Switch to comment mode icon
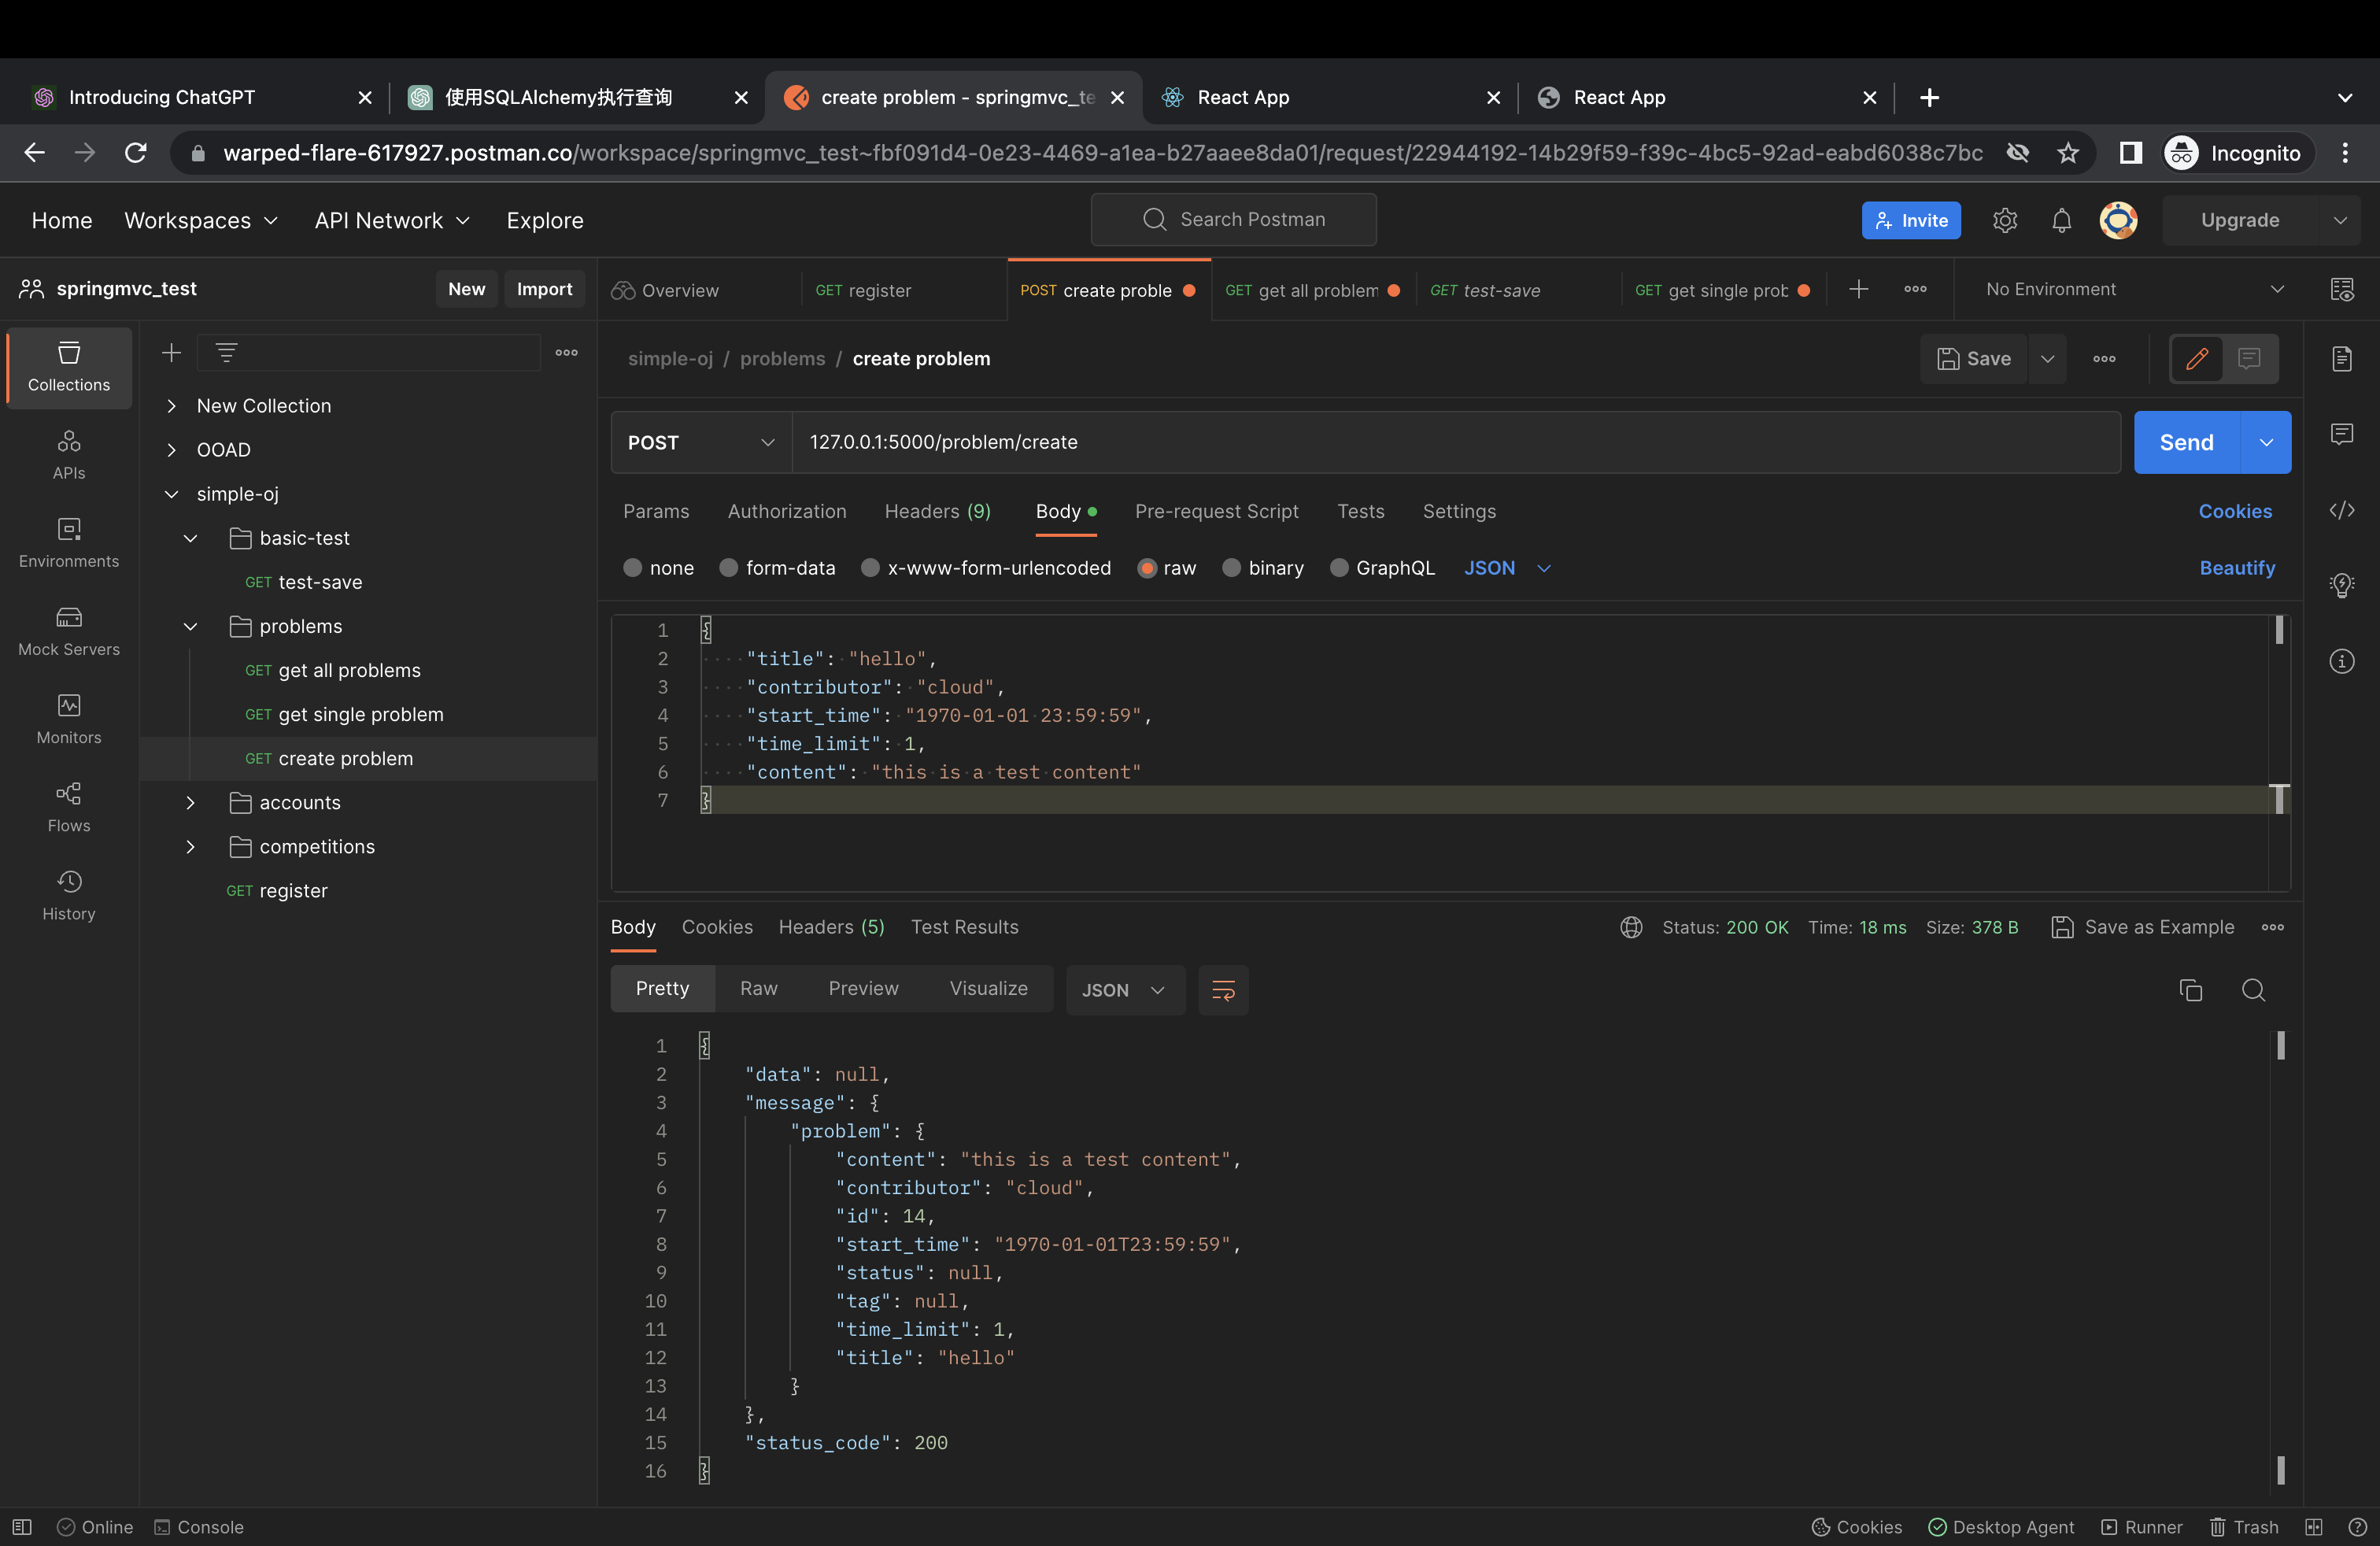This screenshot has height=1546, width=2380. pyautogui.click(x=2249, y=359)
